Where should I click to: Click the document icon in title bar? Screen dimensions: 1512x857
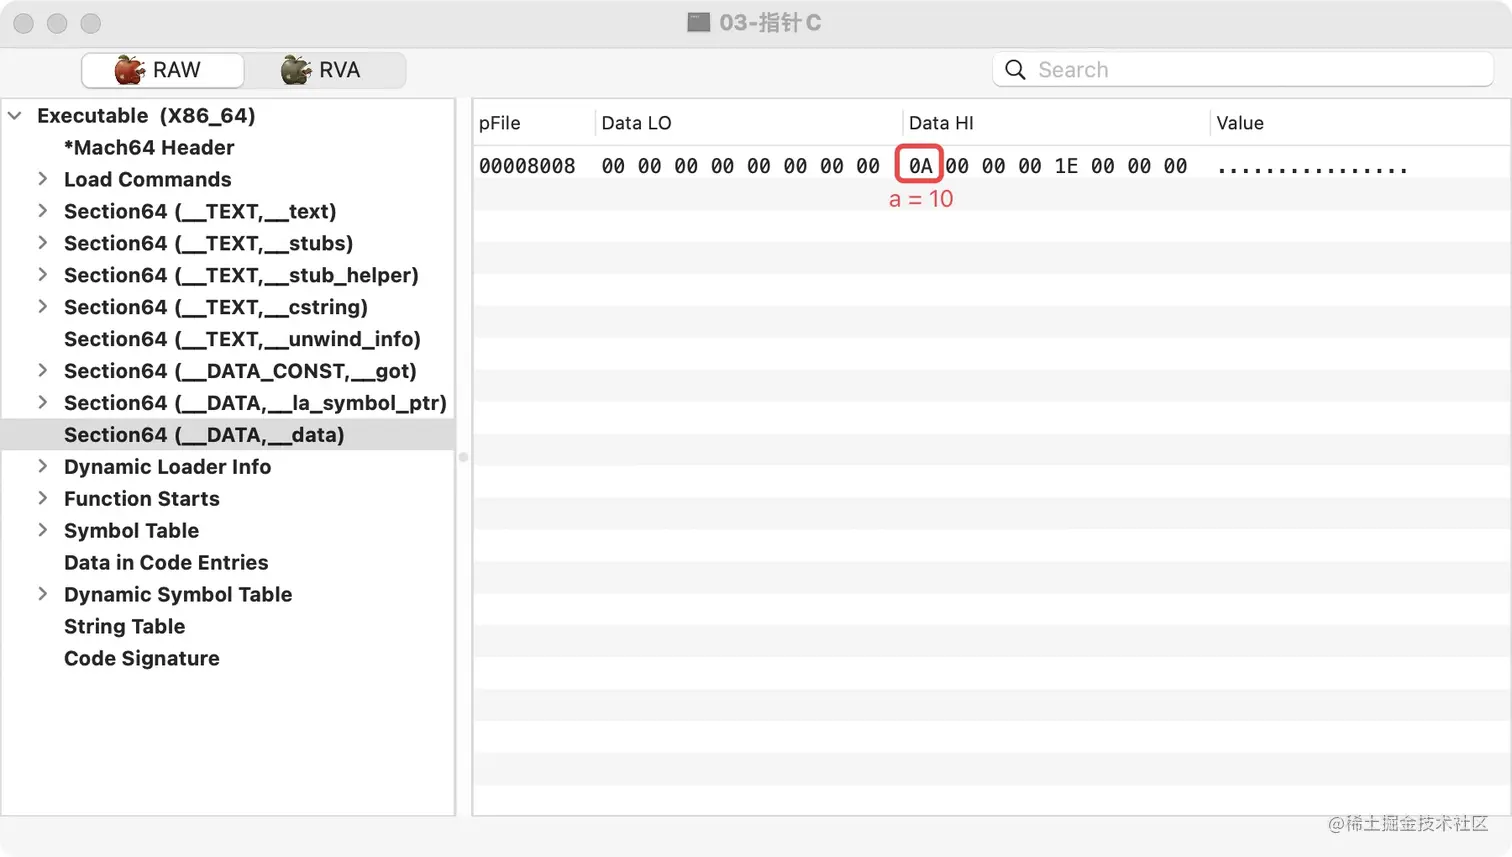point(698,23)
